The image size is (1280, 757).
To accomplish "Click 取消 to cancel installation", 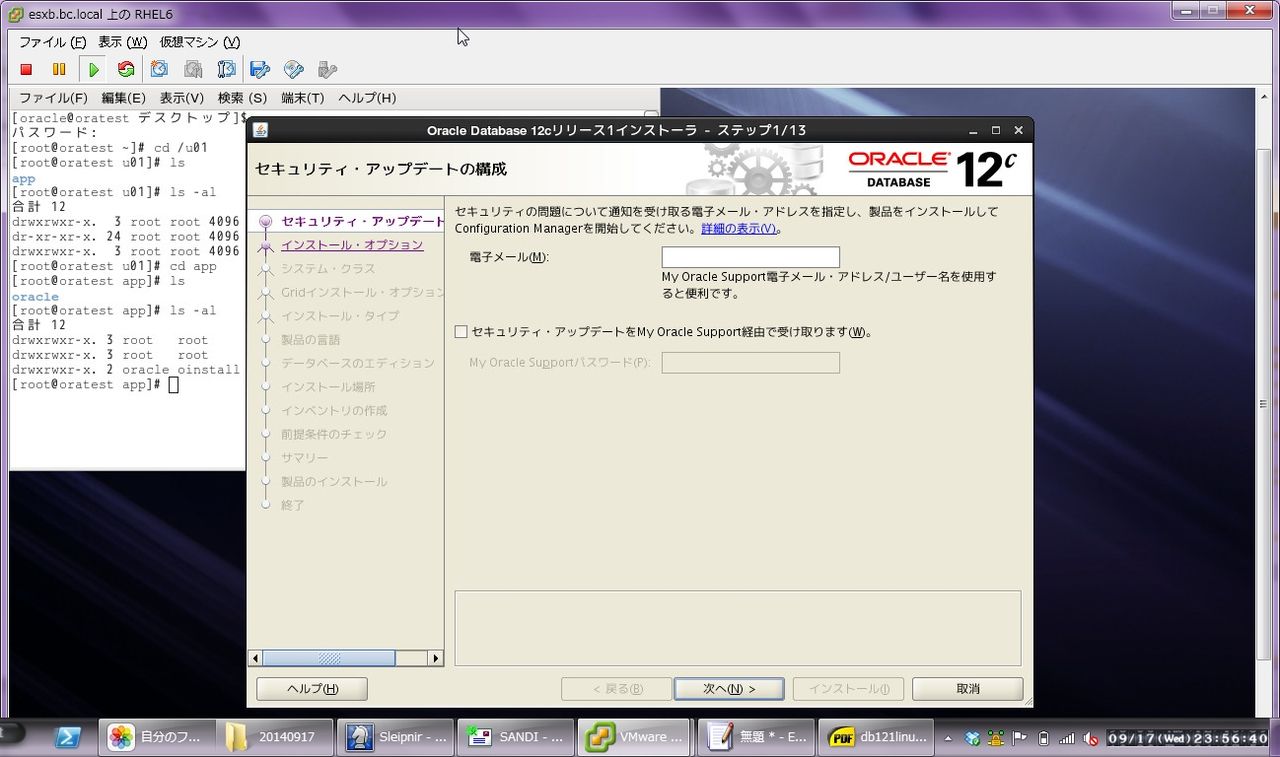I will pyautogui.click(x=968, y=689).
